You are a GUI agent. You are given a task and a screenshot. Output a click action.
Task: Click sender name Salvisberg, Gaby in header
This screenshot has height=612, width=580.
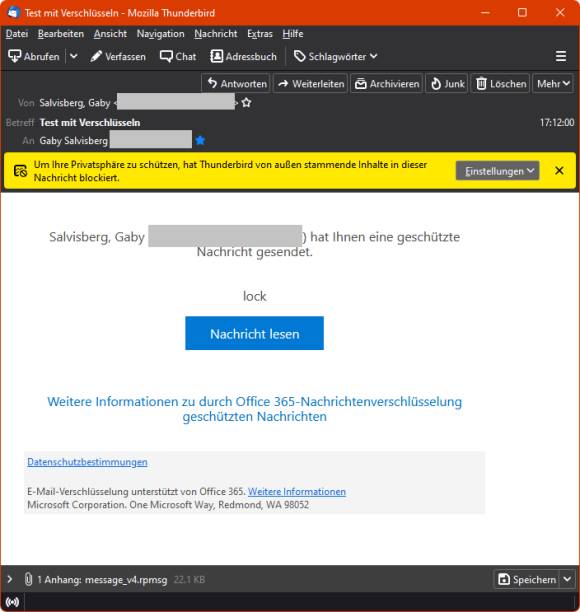[x=75, y=103]
